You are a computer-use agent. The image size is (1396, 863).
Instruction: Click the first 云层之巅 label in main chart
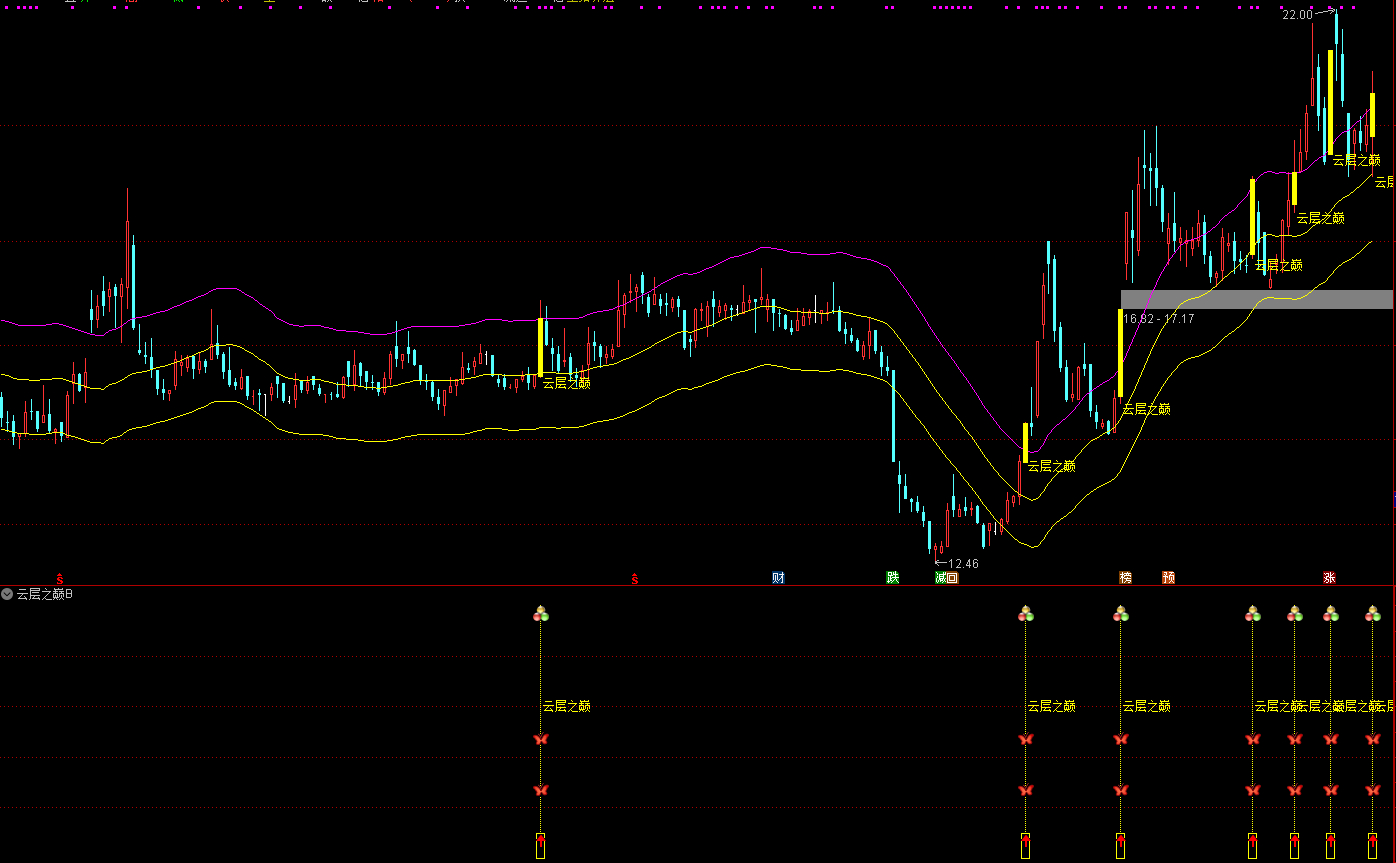(567, 382)
